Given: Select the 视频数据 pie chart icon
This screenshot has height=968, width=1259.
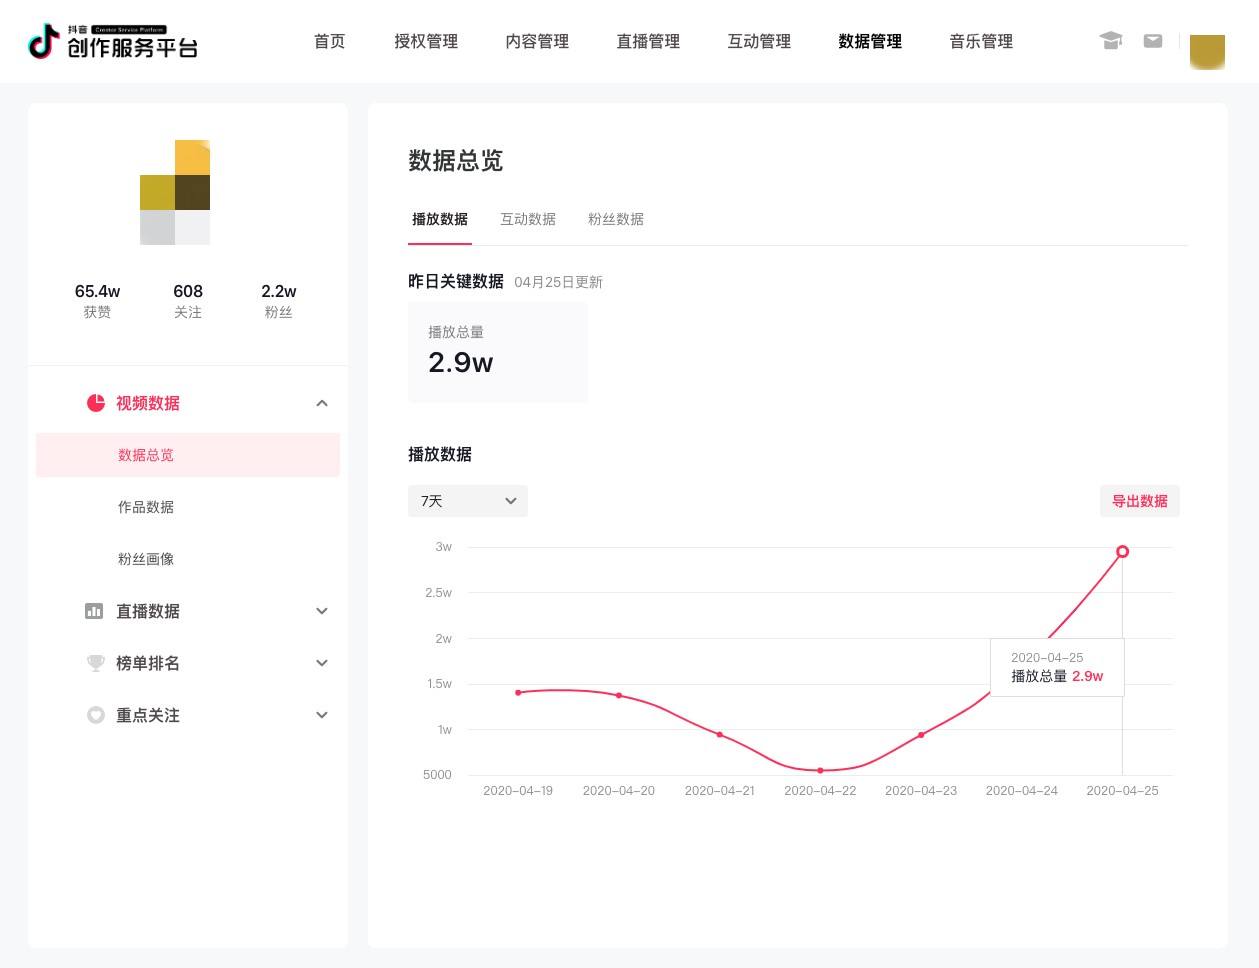Looking at the screenshot, I should click(x=96, y=403).
